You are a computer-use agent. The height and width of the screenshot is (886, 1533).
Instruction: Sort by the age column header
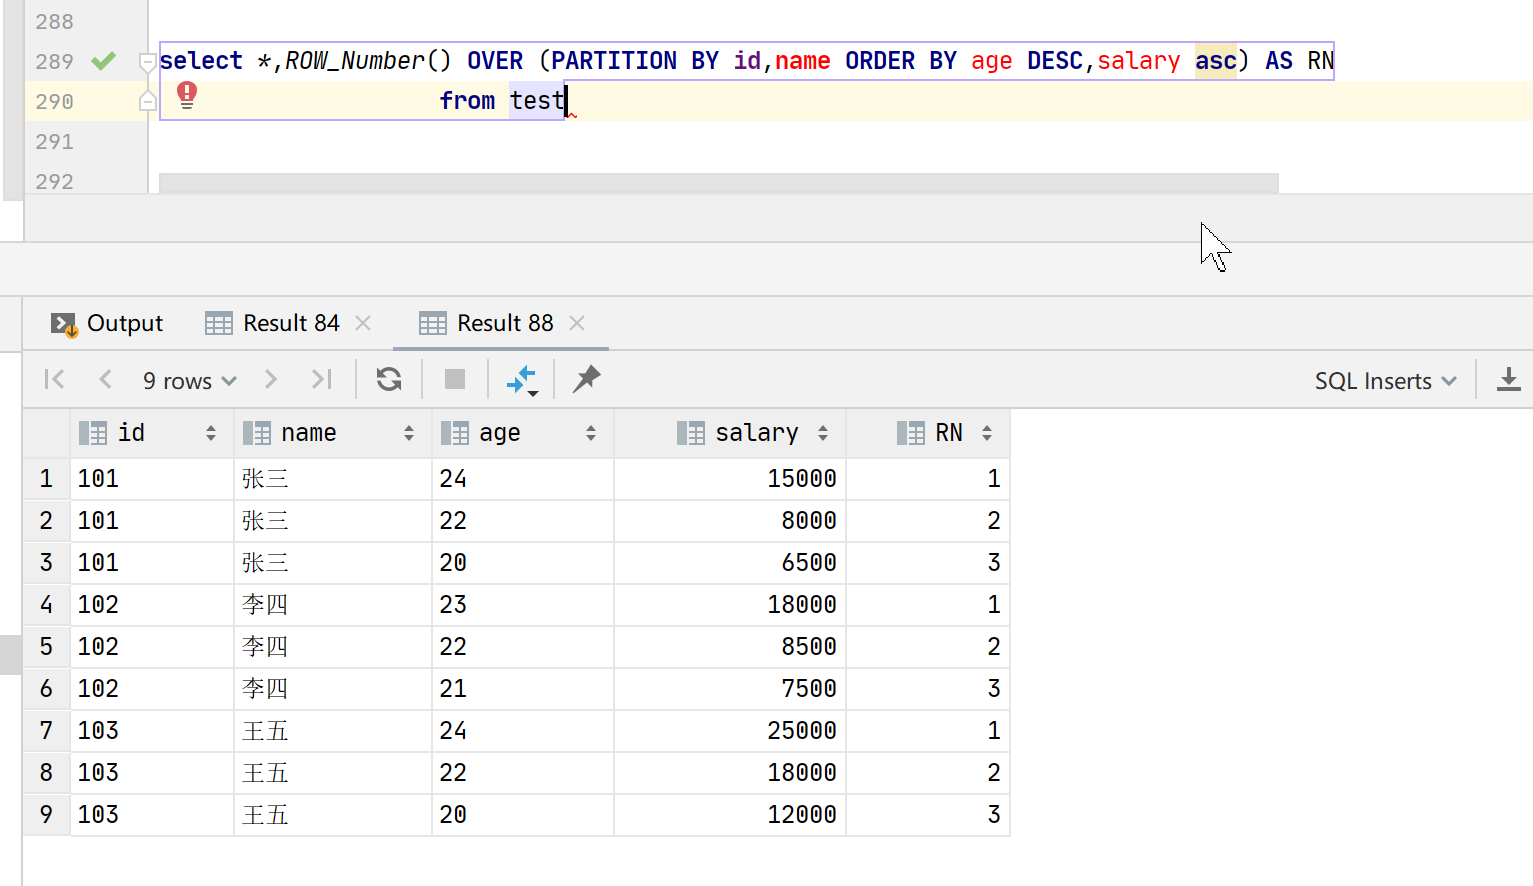pyautogui.click(x=500, y=433)
